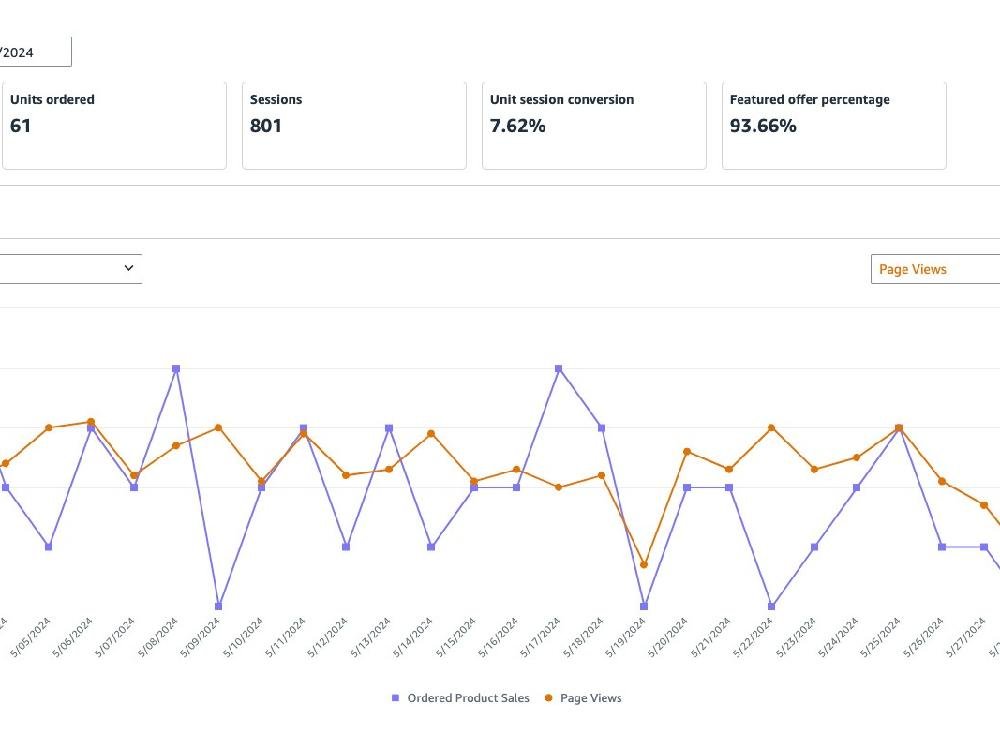Open the Unit session conversion card
The height and width of the screenshot is (750, 1000).
pos(594,125)
